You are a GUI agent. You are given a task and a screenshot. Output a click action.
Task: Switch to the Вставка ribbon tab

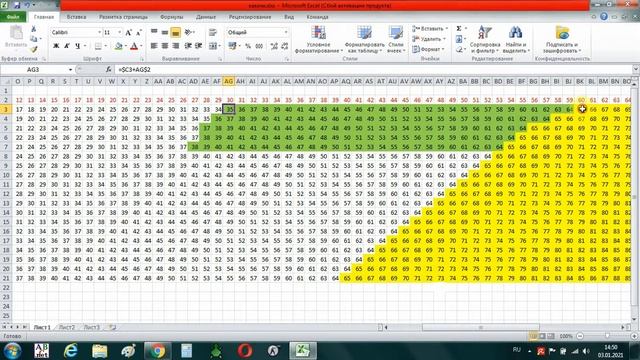(x=76, y=17)
